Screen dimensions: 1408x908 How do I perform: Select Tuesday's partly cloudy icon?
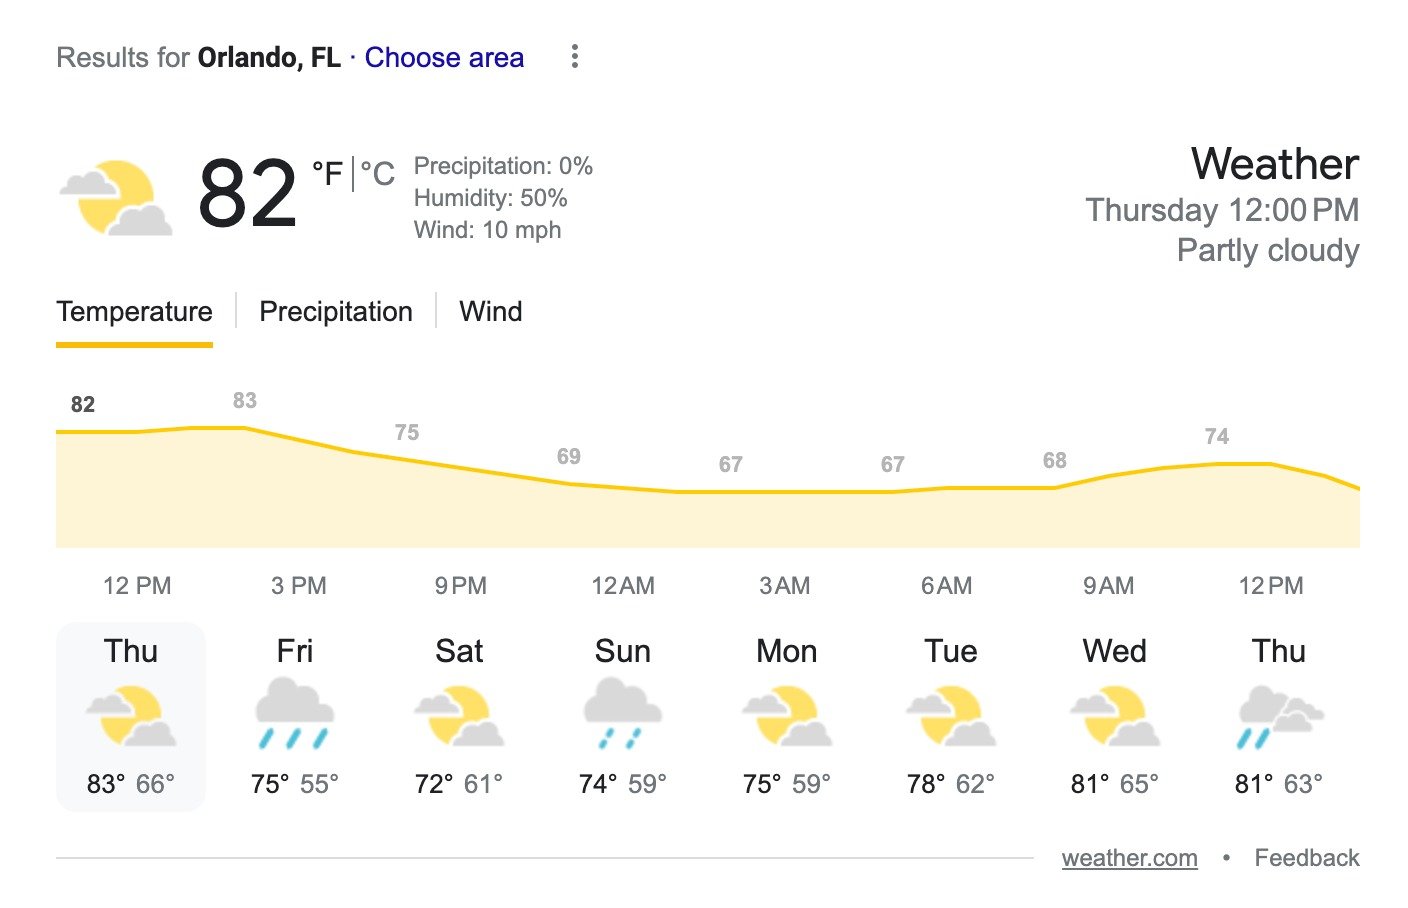point(950,712)
